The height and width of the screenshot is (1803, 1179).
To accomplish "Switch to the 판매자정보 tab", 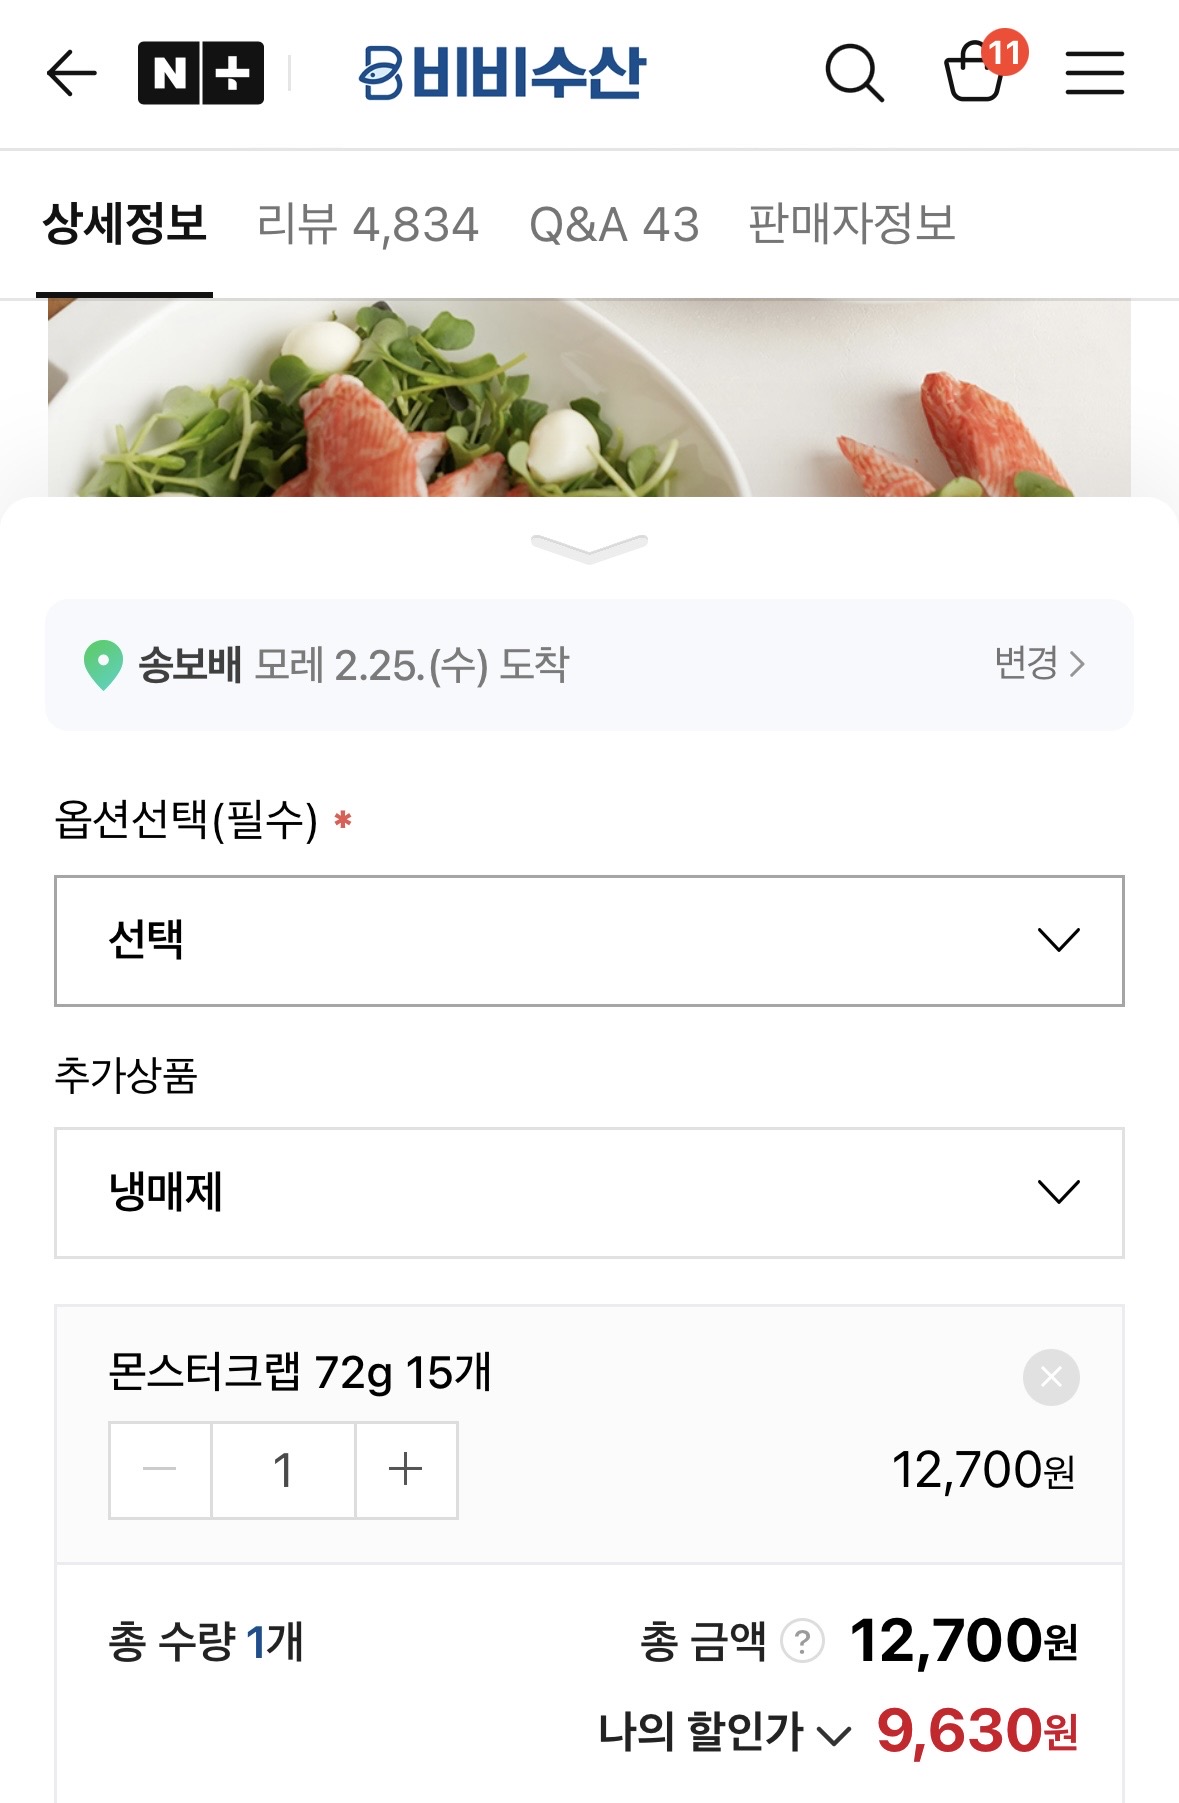I will pyautogui.click(x=852, y=224).
